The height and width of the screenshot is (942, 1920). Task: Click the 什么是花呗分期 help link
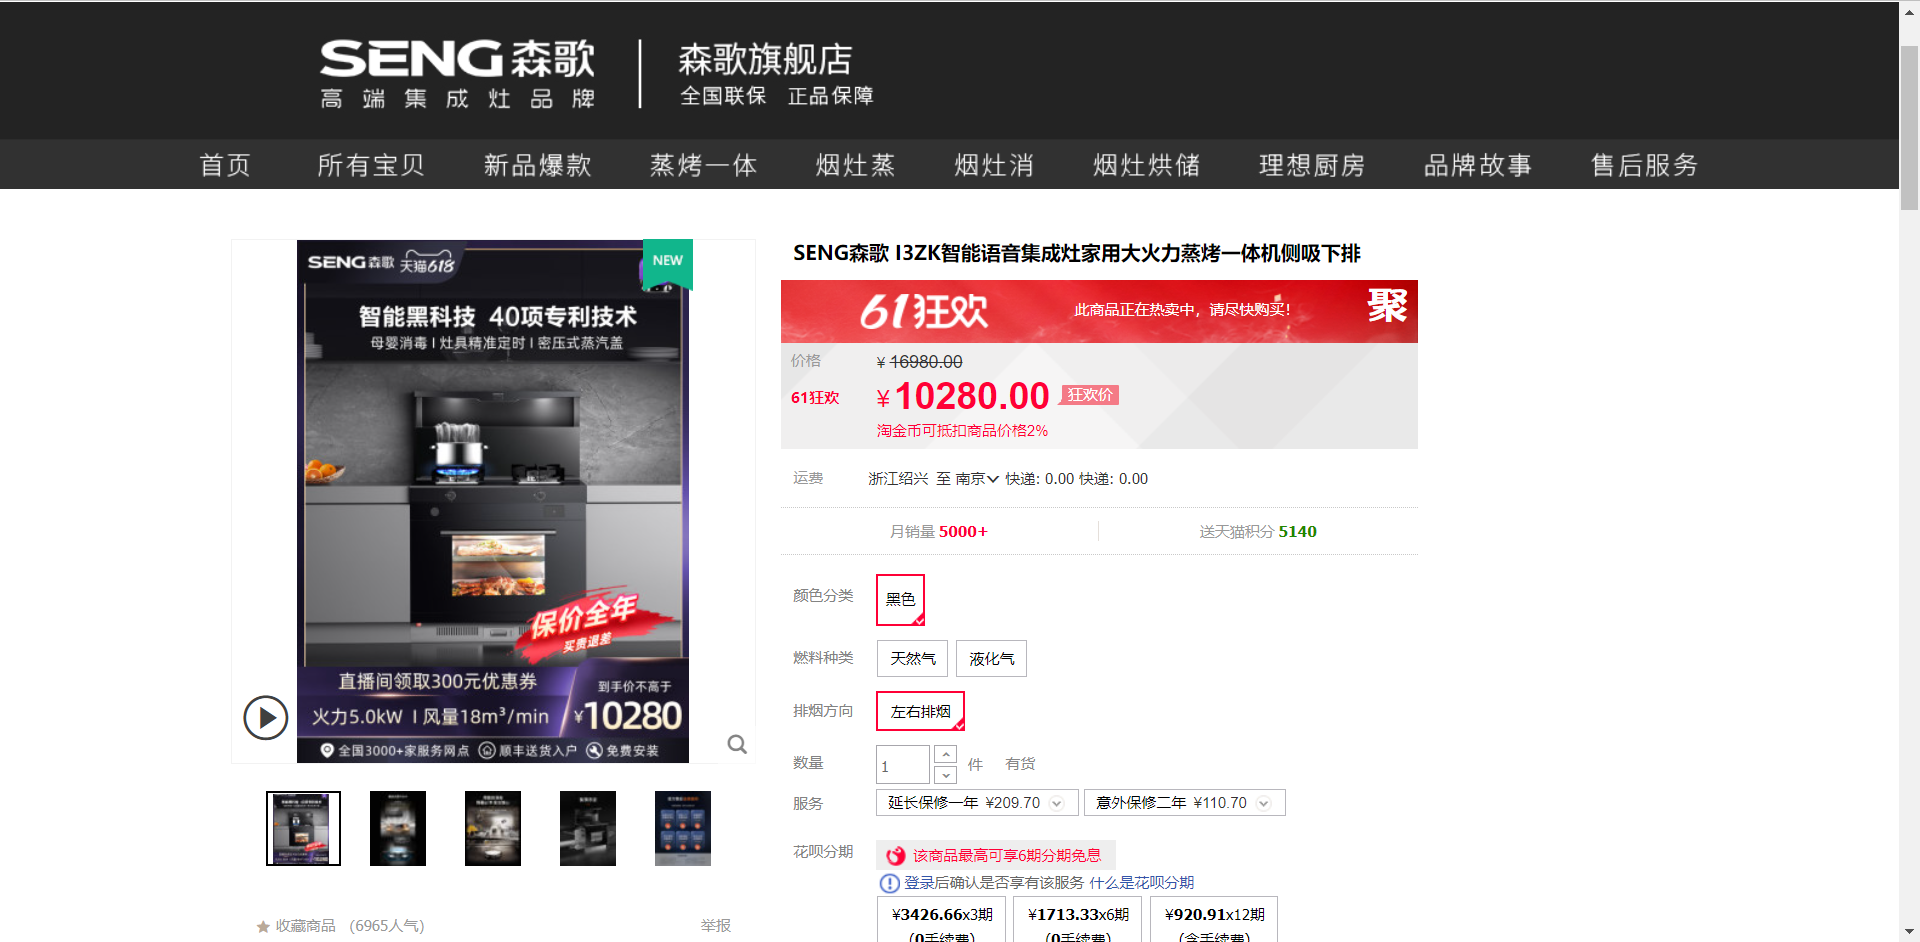[x=1142, y=883]
